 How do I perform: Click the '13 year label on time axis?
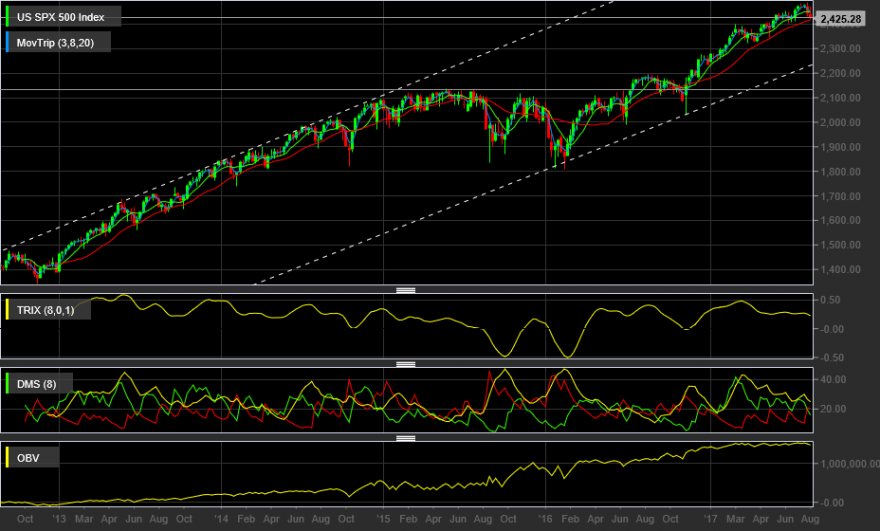coord(59,519)
